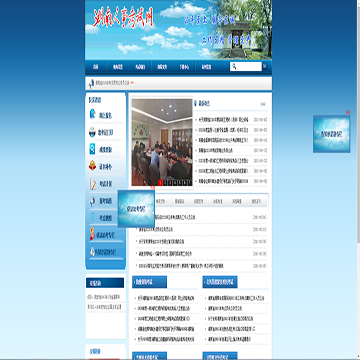Viewport: 360px width, 360px height.
Task: Select the red slide indicator number 1
Action: 160,182
